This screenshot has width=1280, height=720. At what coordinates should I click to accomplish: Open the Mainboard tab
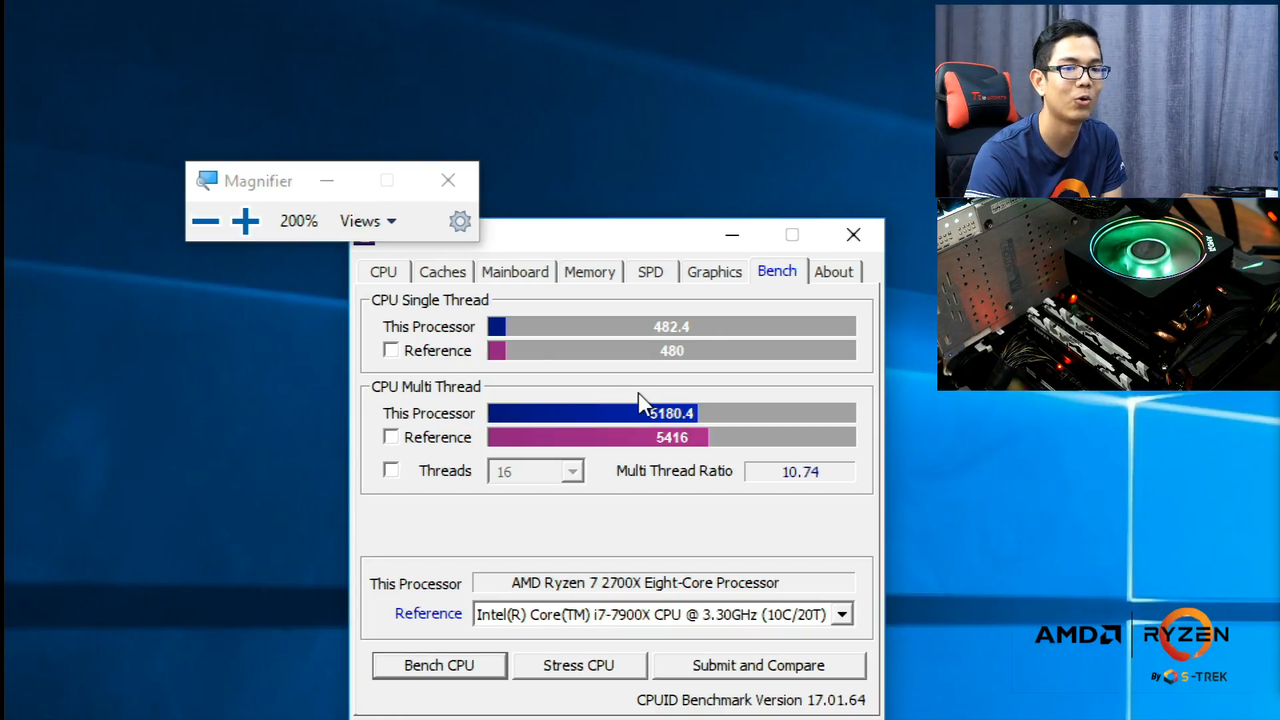pyautogui.click(x=515, y=272)
